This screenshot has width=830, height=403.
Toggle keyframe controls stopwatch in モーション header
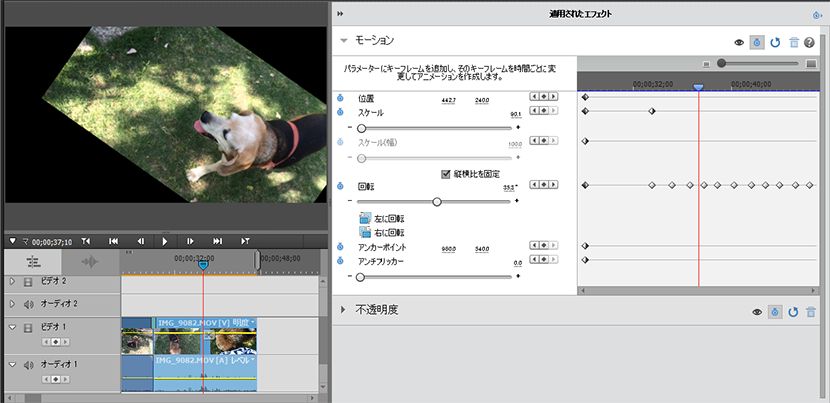coord(757,43)
